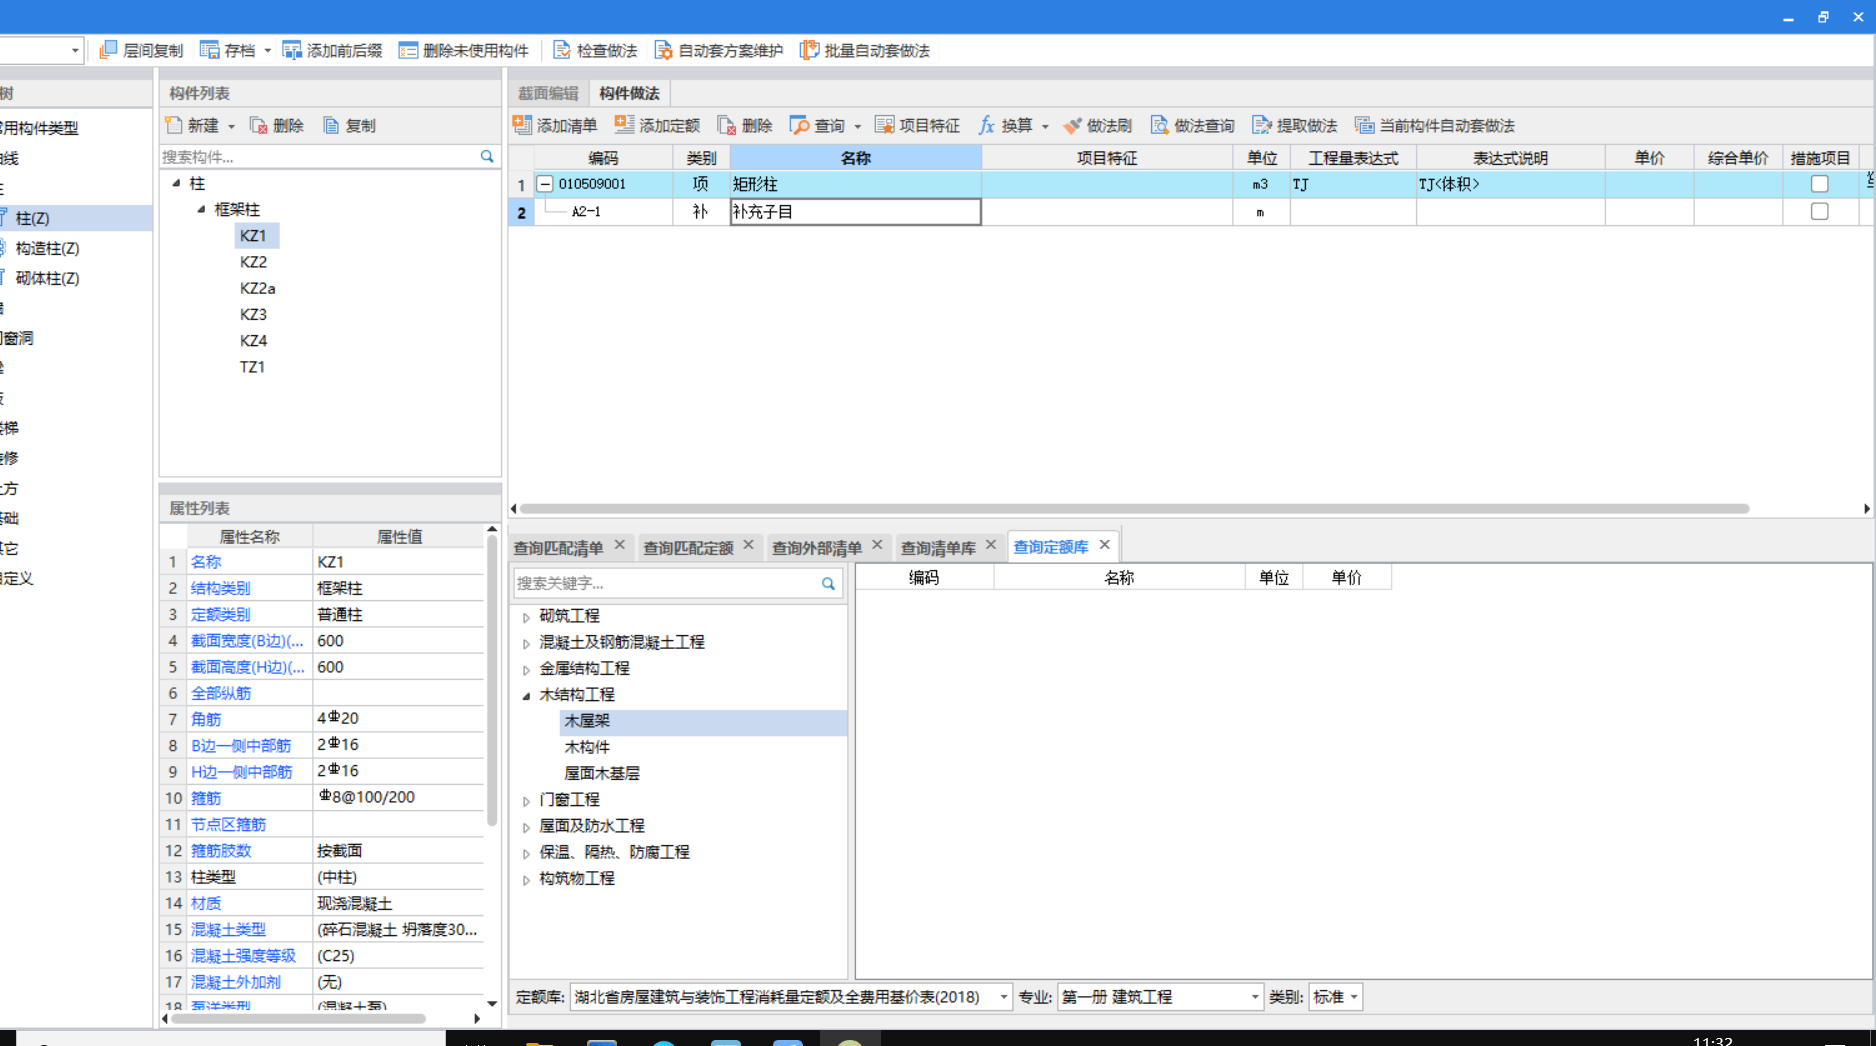This screenshot has height=1046, width=1876.
Task: Click the 添加定额 icon
Action: click(624, 125)
